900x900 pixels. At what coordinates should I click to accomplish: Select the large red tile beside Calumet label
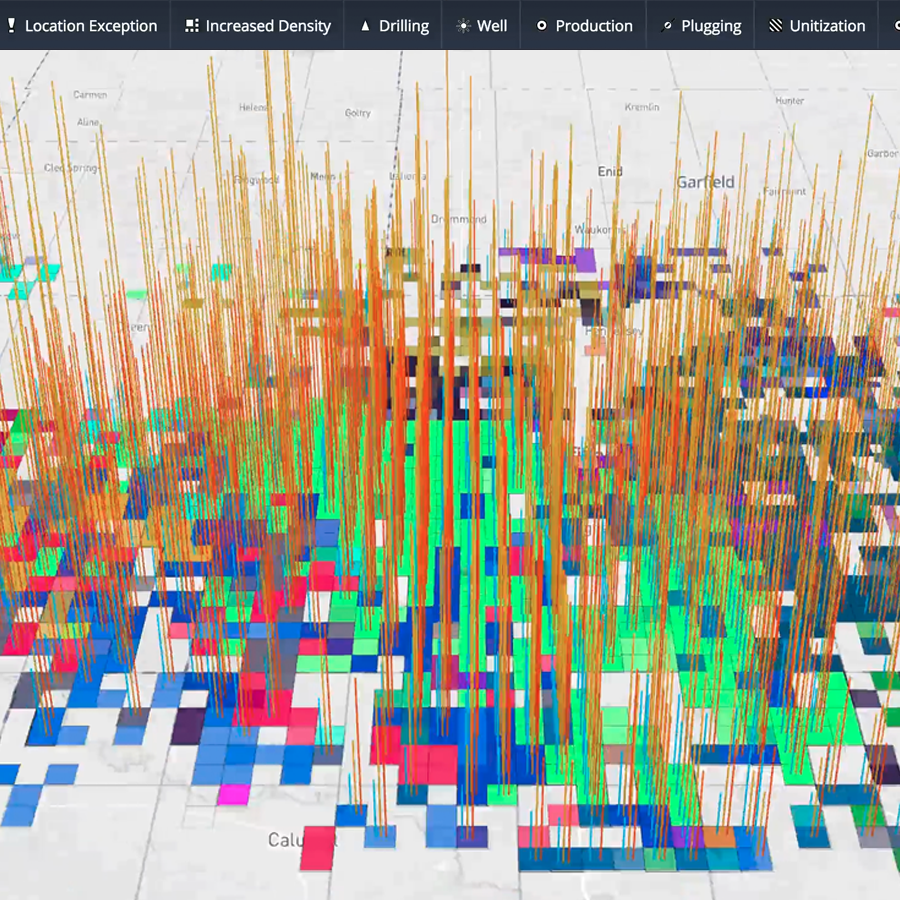click(x=318, y=847)
